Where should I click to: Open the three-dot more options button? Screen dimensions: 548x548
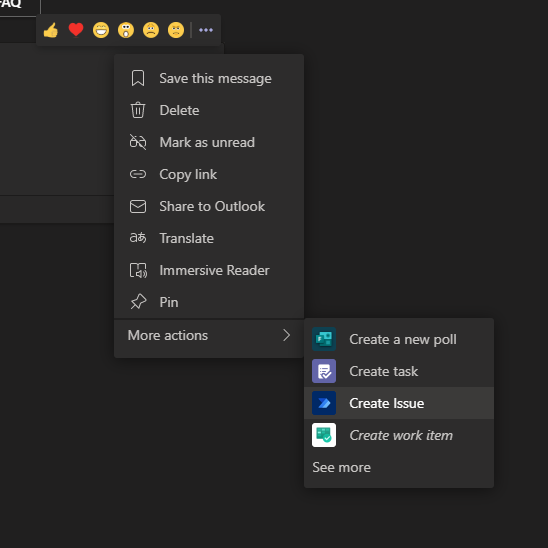[x=206, y=30]
